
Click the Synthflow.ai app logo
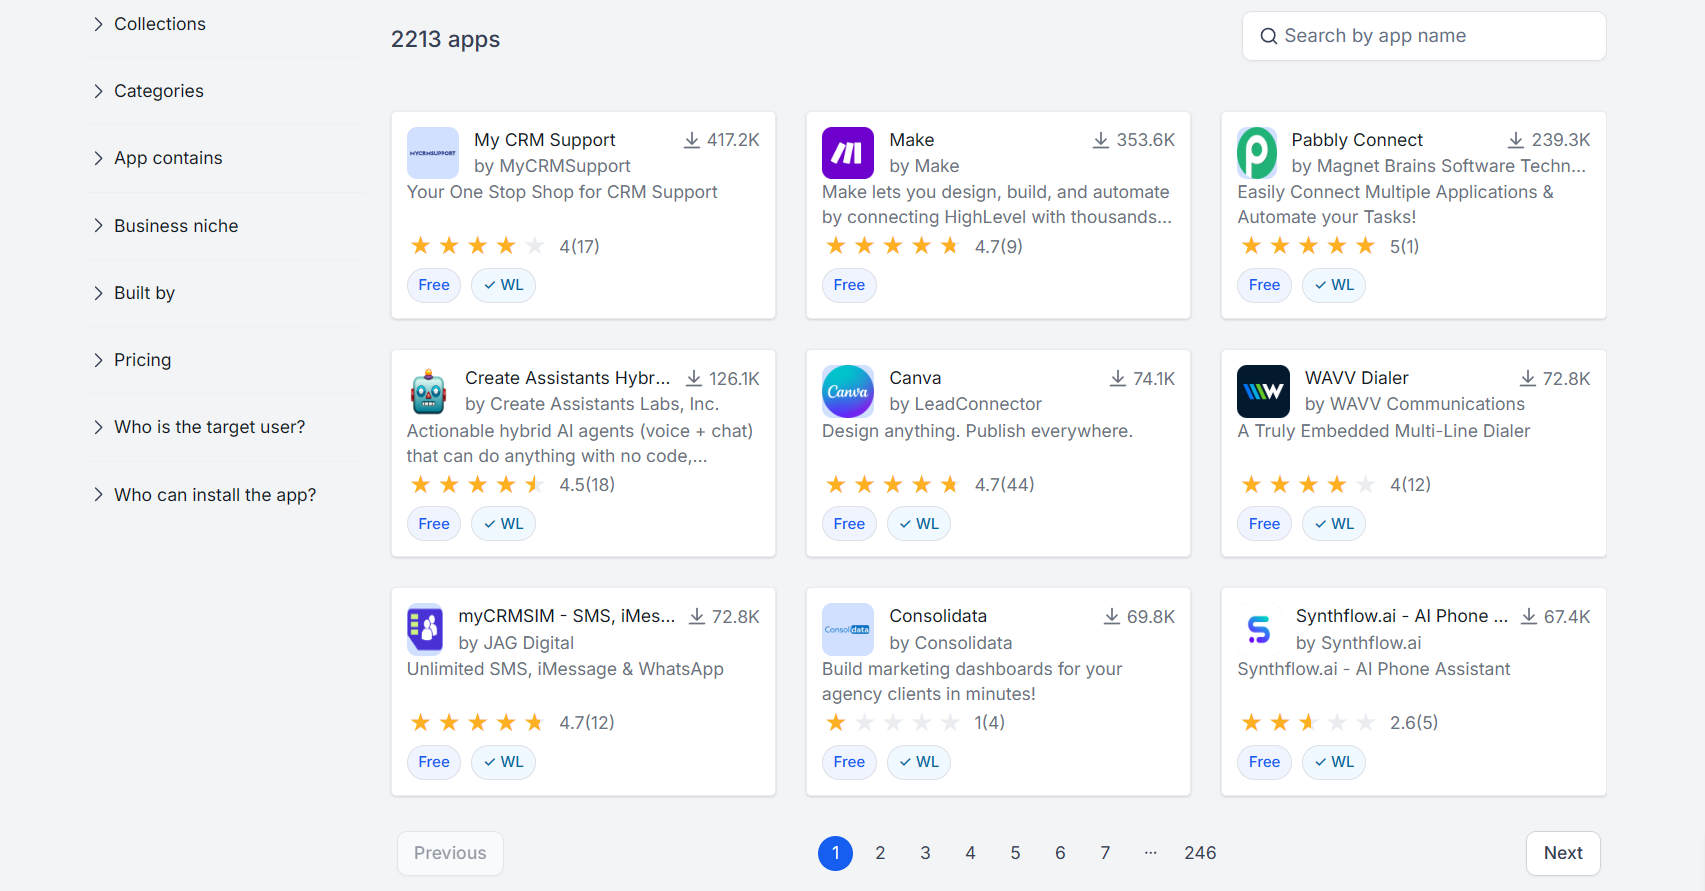1259,629
